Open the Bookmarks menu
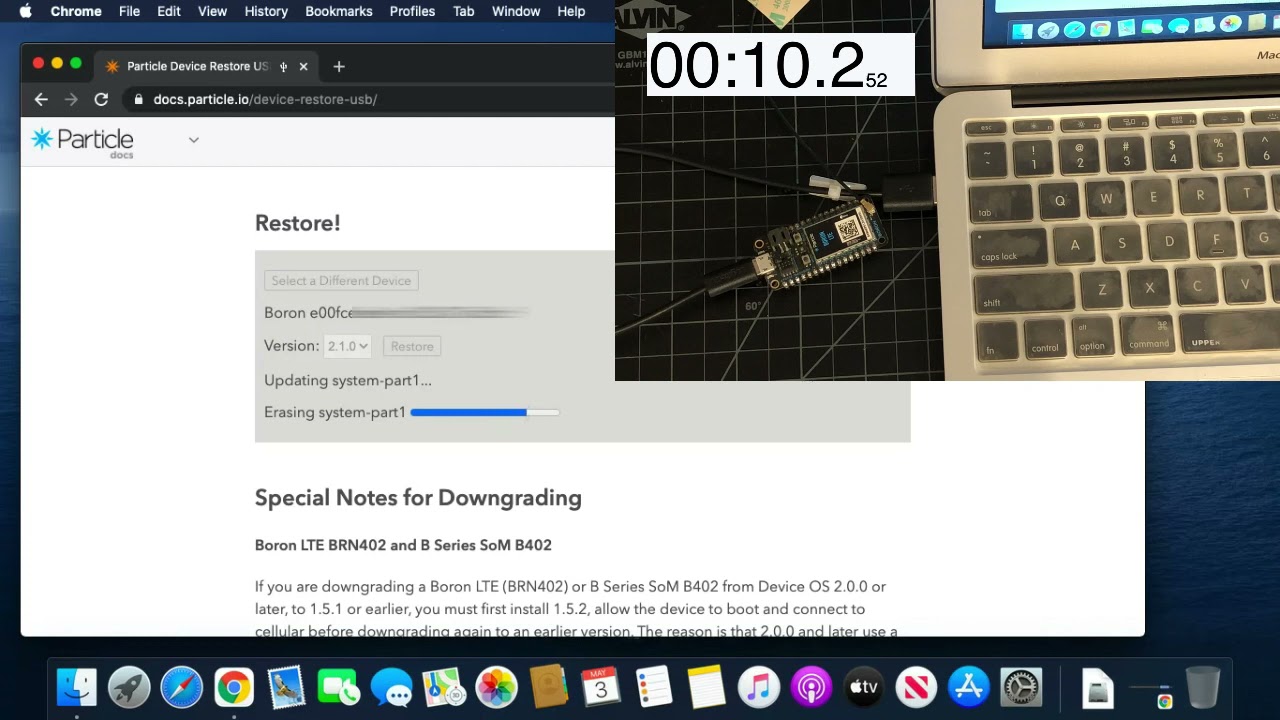Screen dimensions: 1280x720 [x=339, y=11]
